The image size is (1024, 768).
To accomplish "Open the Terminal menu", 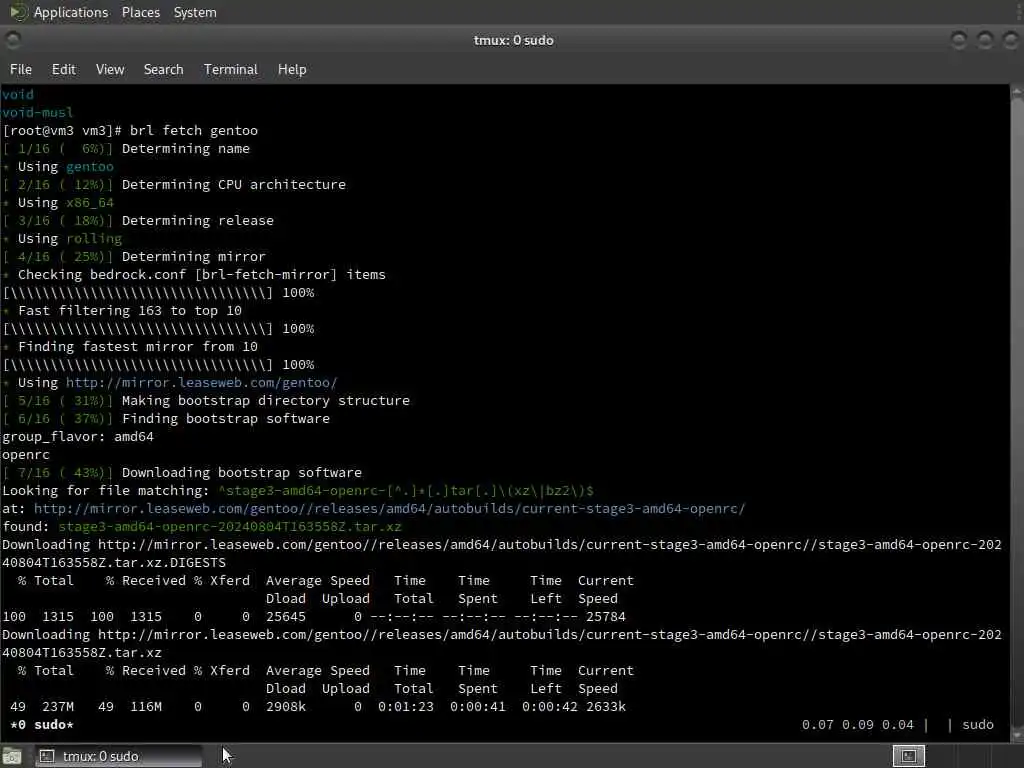I will 231,69.
